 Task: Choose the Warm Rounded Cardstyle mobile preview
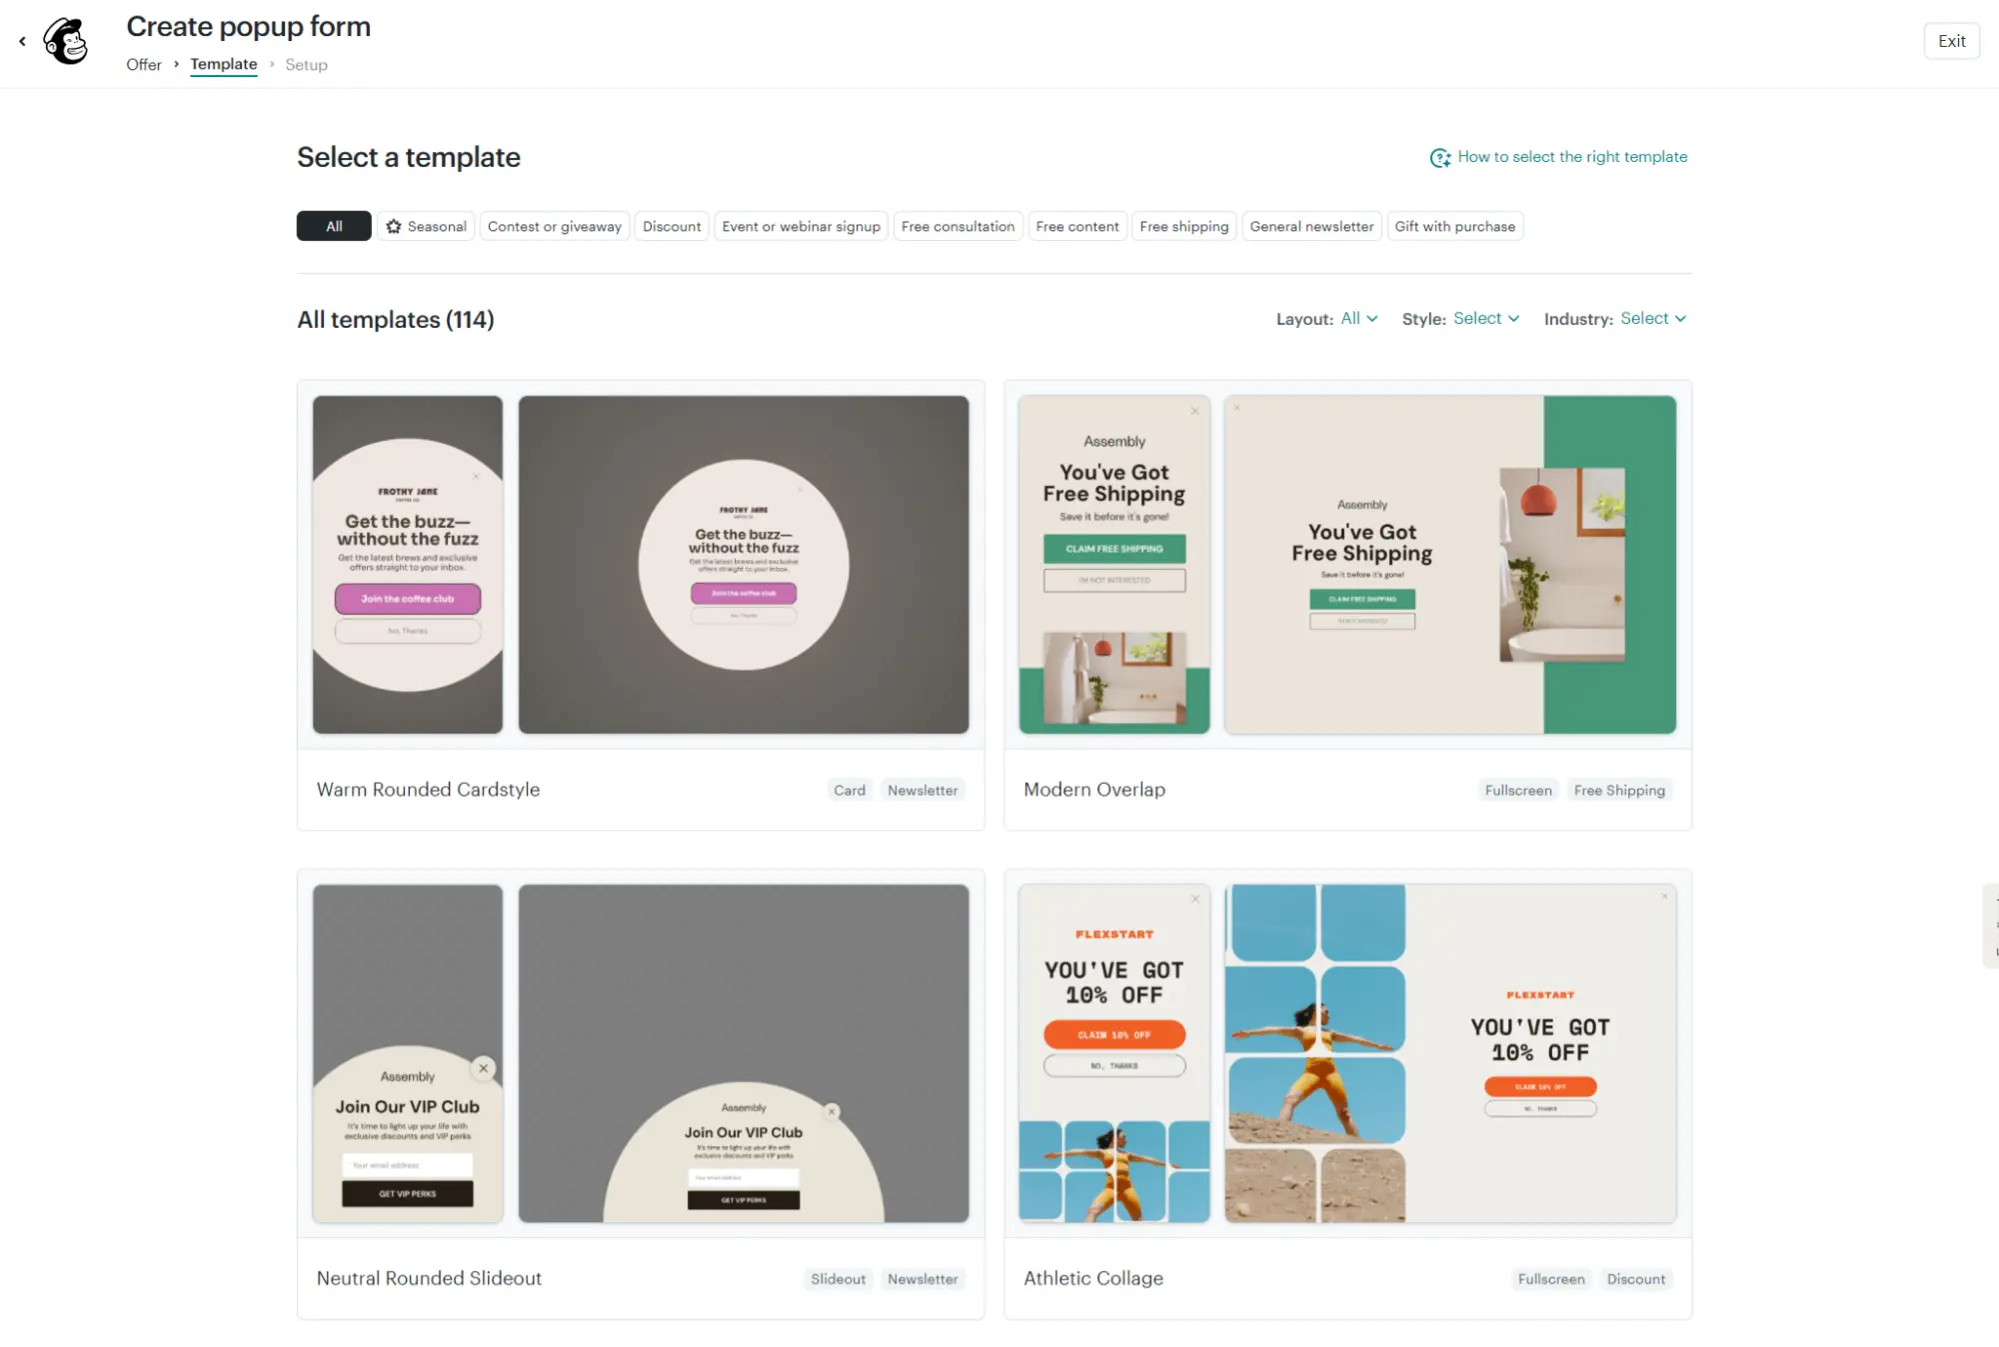pos(408,565)
